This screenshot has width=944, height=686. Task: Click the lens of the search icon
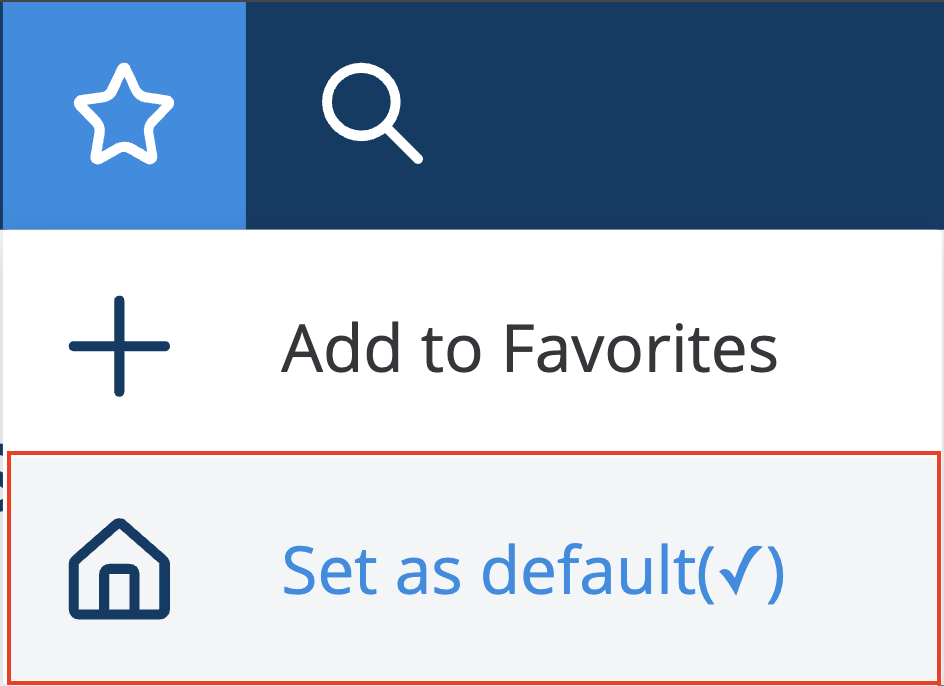click(x=361, y=102)
